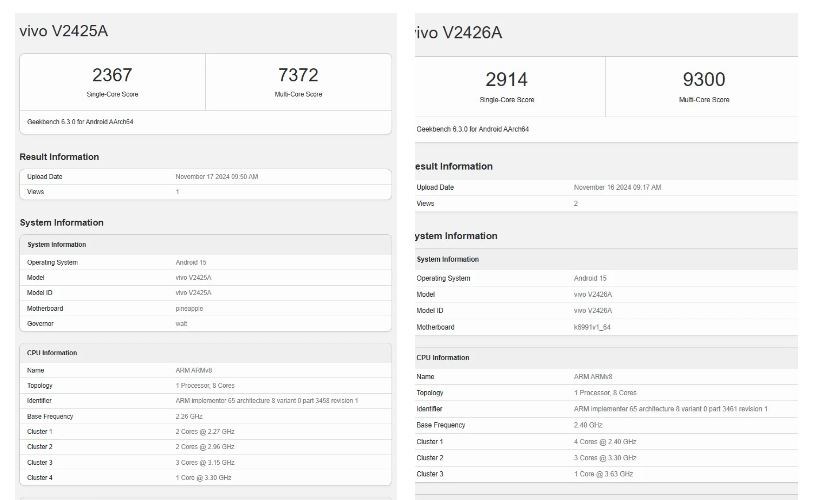816x500 pixels.
Task: Click '1 Processor, 8 Cores' in V2425A panel
Action: point(205,386)
